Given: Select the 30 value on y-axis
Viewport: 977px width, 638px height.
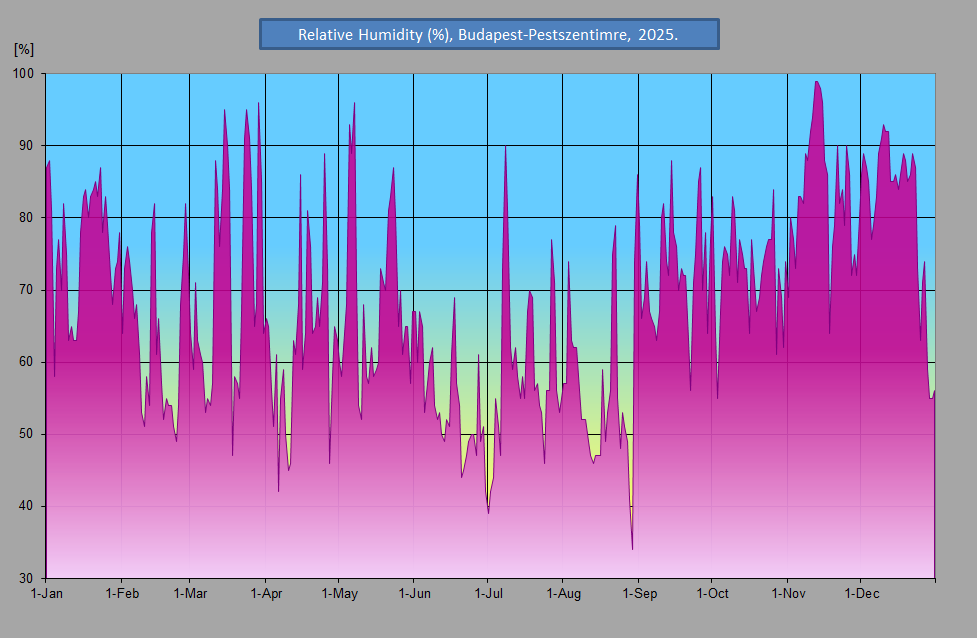Looking at the screenshot, I should point(26,578).
